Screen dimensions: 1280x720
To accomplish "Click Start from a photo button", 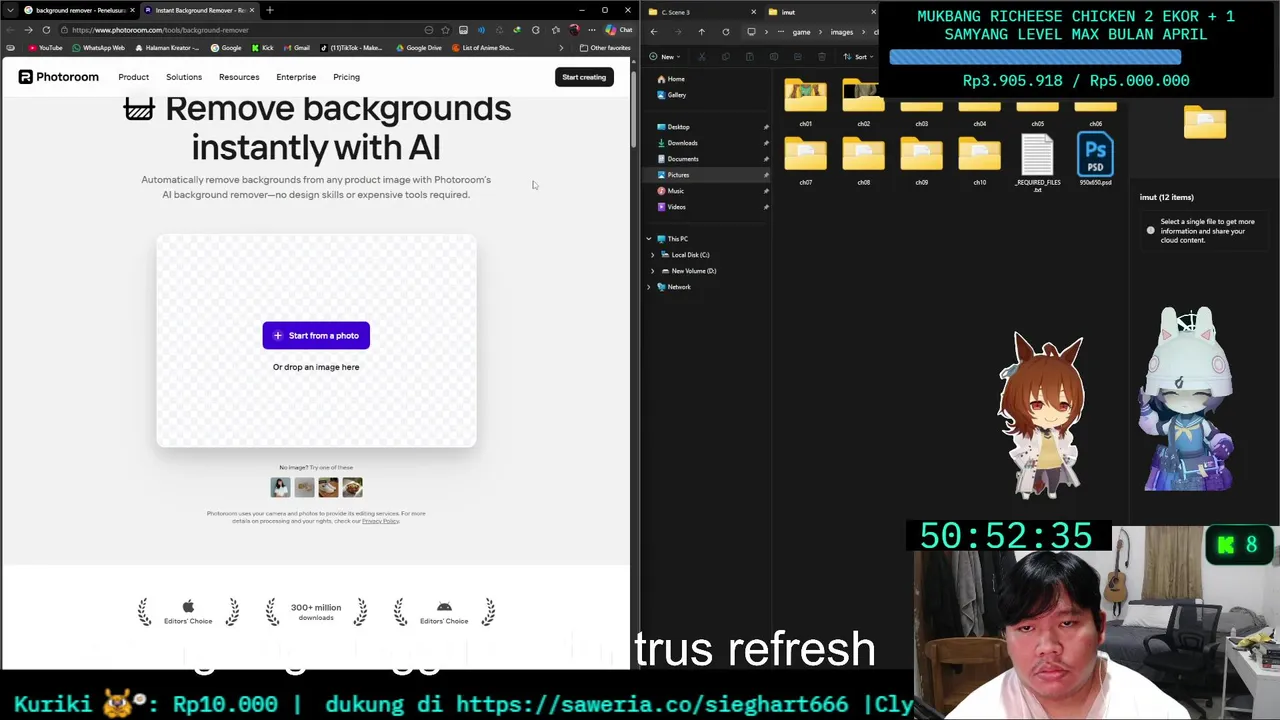I will pos(316,336).
